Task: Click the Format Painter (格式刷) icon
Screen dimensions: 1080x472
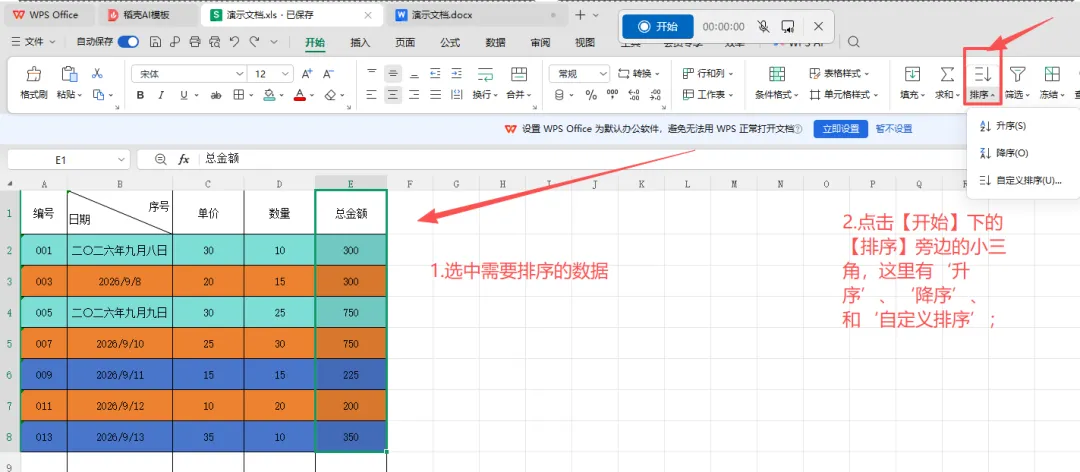Action: (34, 74)
